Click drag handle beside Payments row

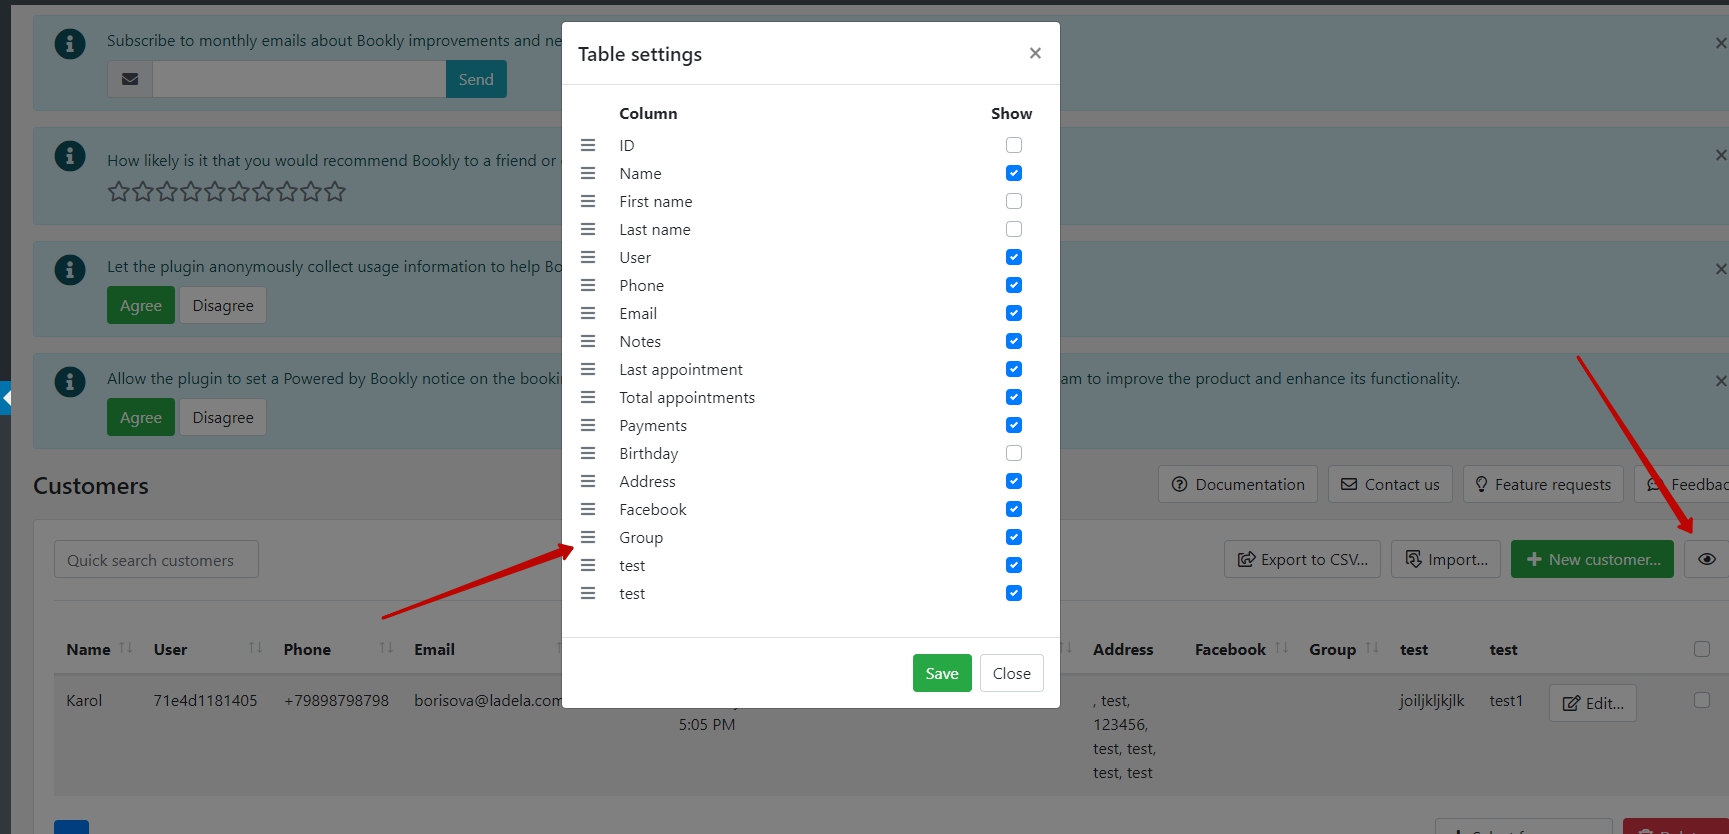(x=588, y=425)
